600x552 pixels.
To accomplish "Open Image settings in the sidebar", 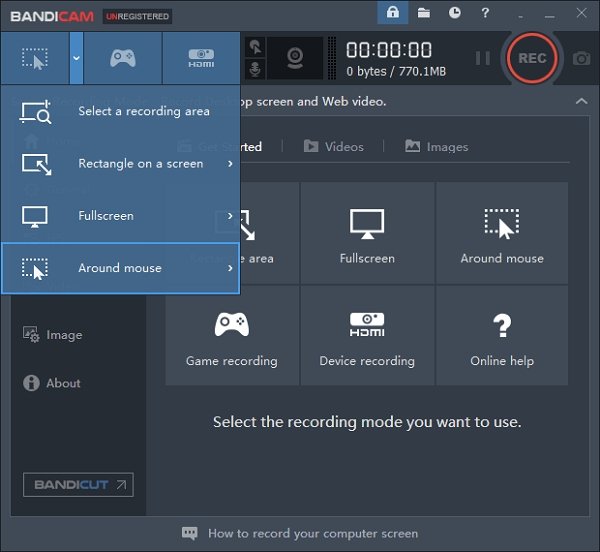I will (53, 335).
